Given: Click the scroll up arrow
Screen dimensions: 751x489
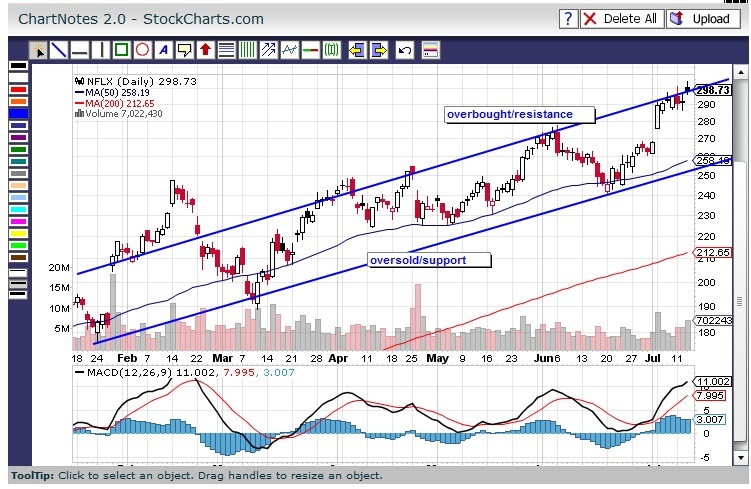Looking at the screenshot, I should [740, 73].
